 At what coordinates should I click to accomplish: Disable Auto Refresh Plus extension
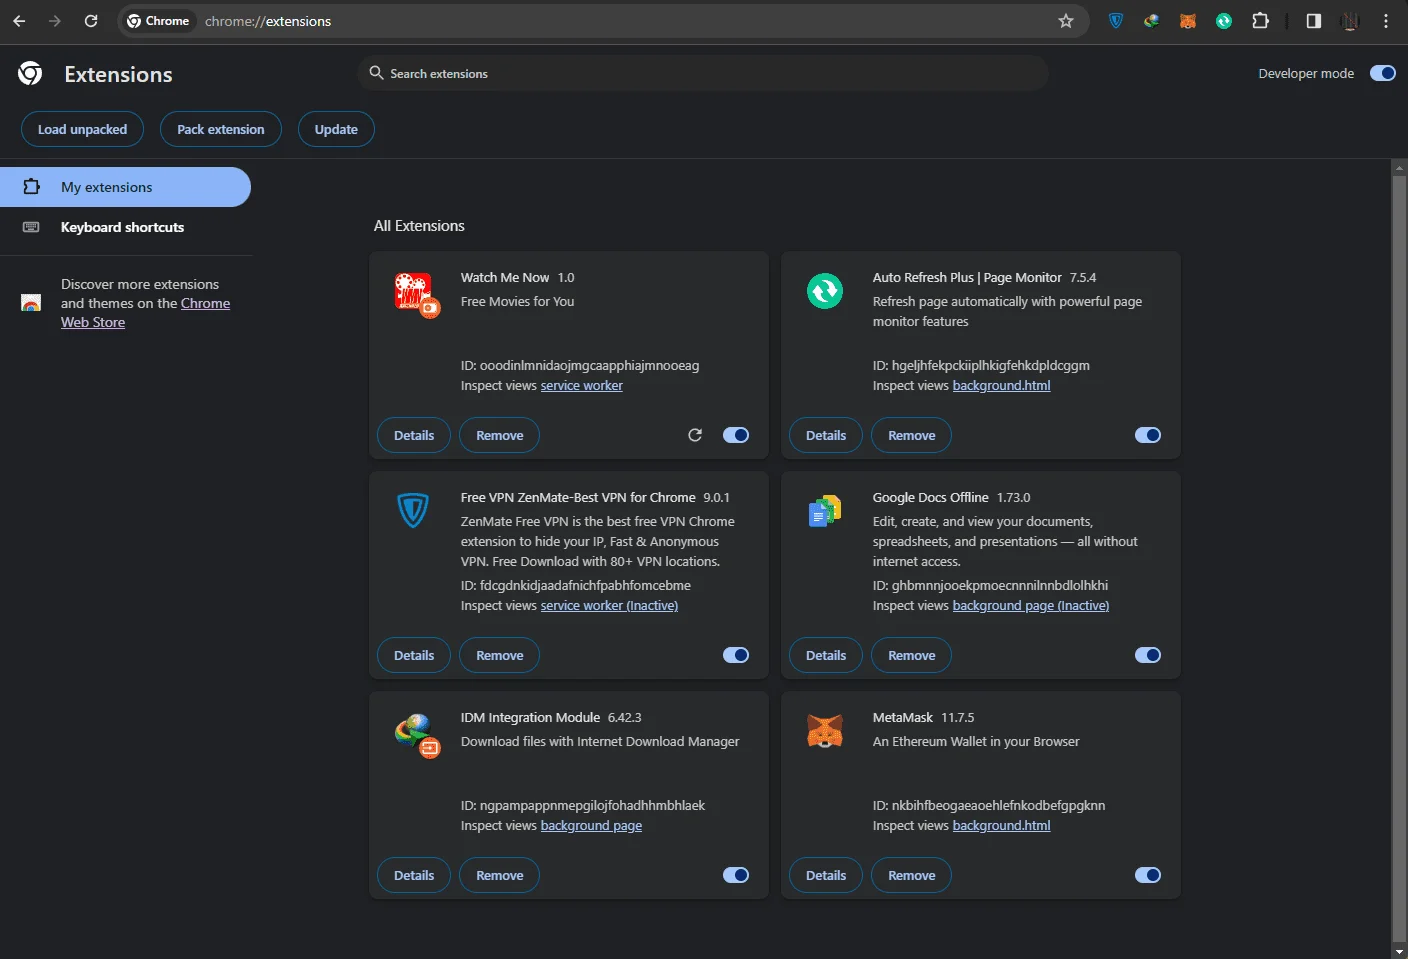[1148, 435]
